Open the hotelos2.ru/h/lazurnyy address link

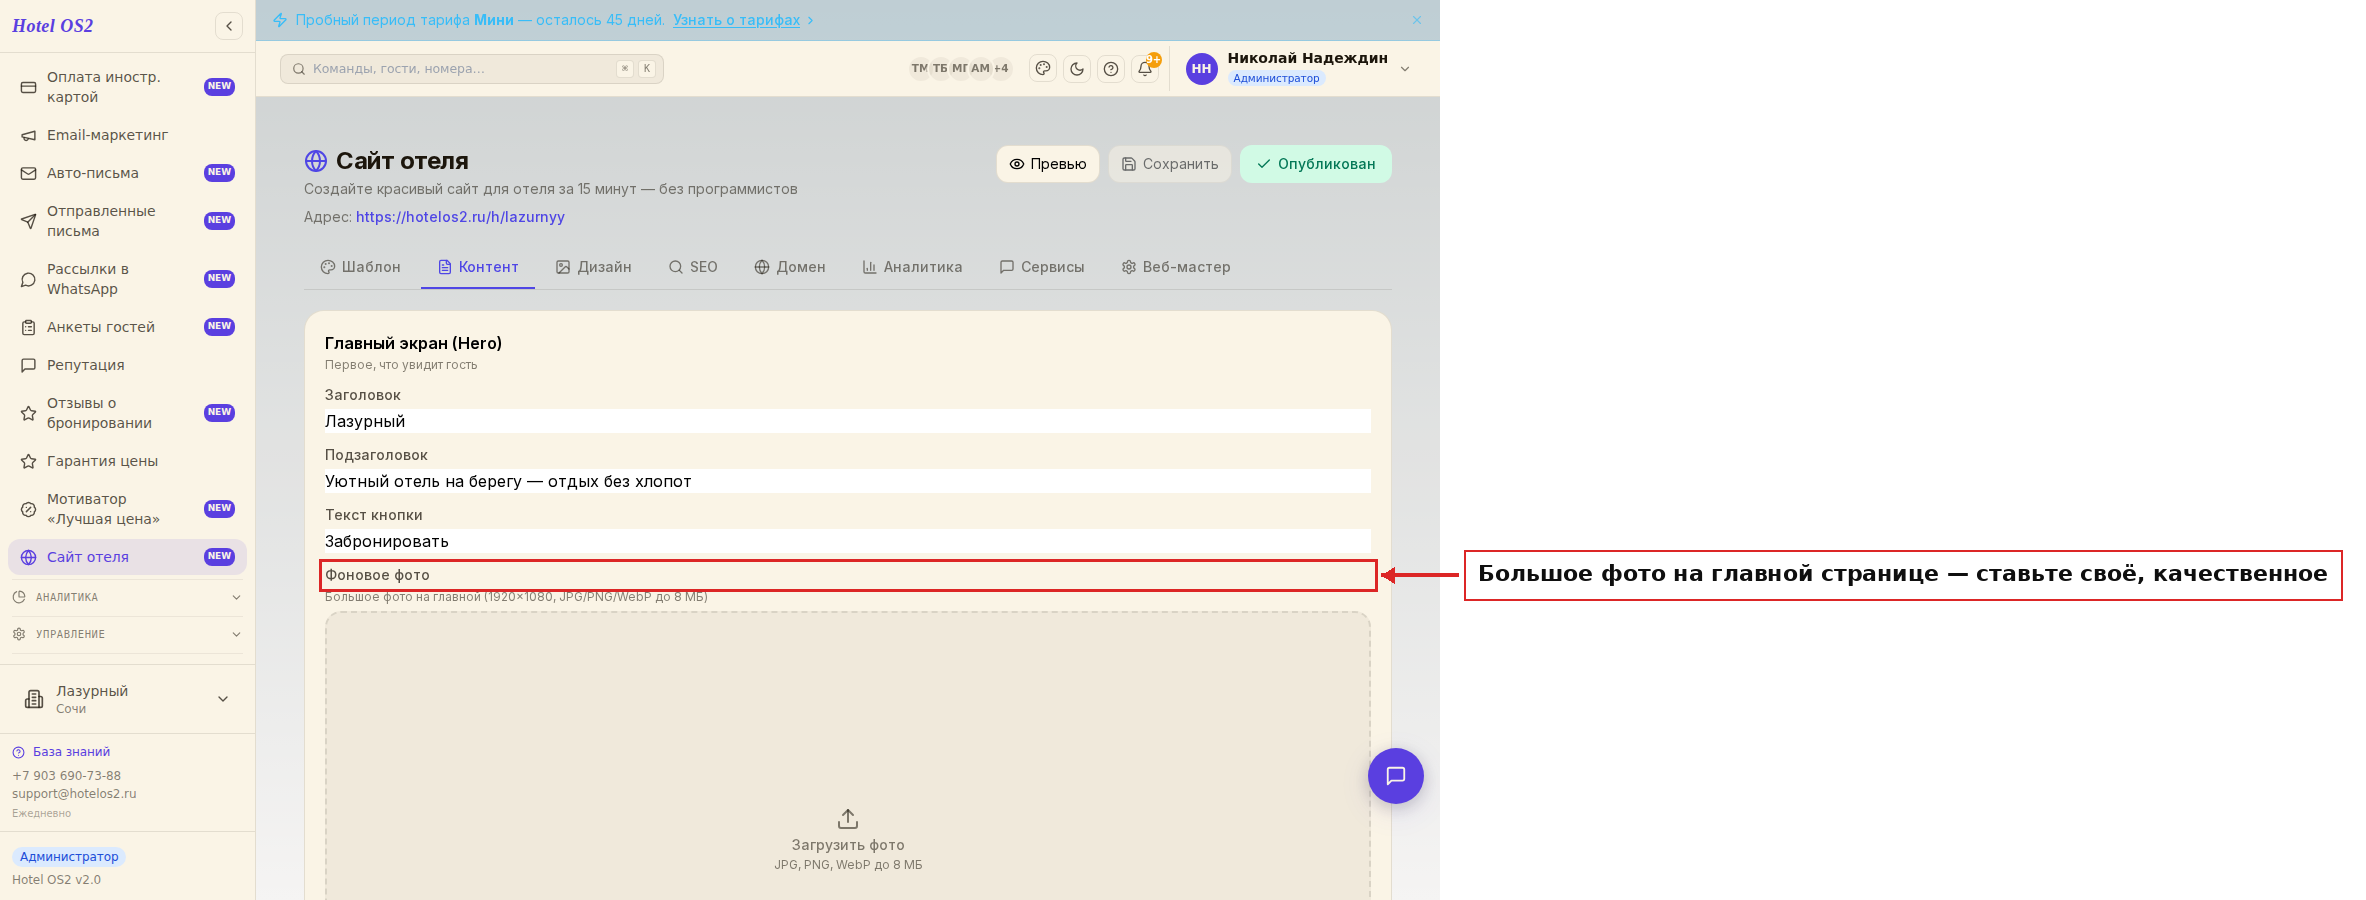(x=460, y=217)
